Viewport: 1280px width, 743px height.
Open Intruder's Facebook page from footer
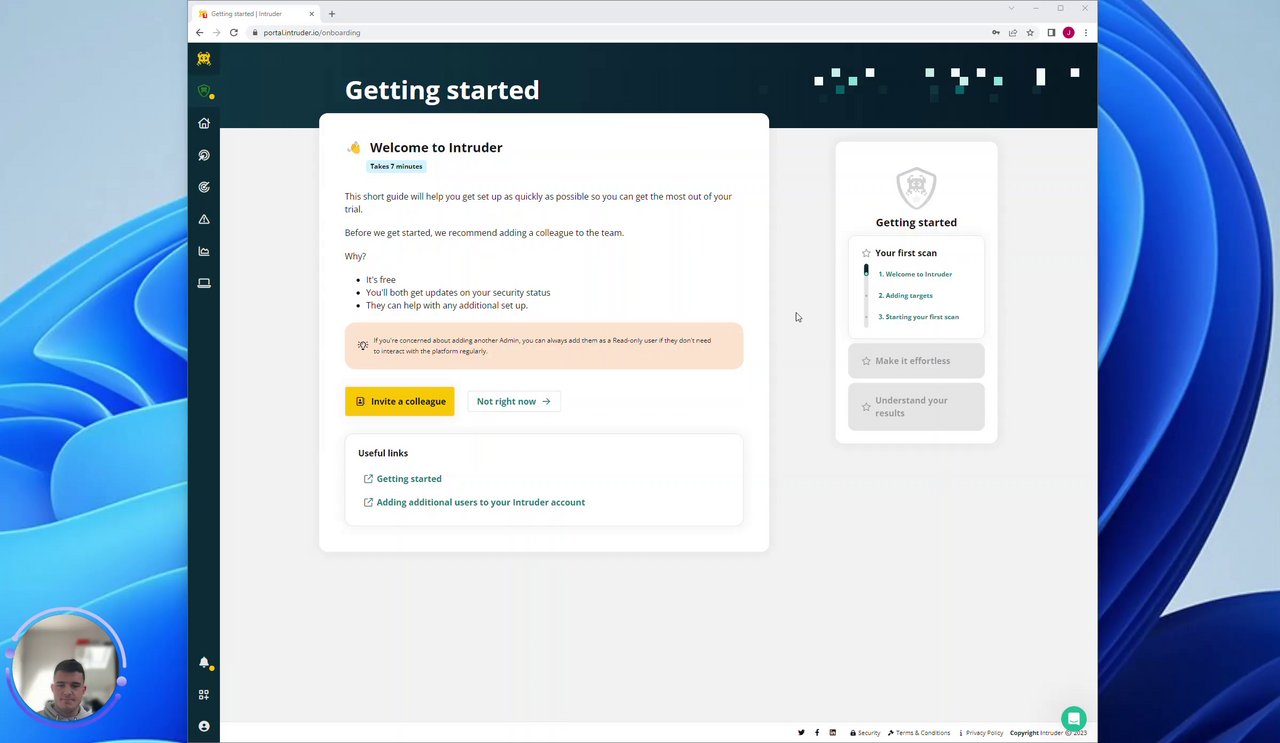[817, 733]
